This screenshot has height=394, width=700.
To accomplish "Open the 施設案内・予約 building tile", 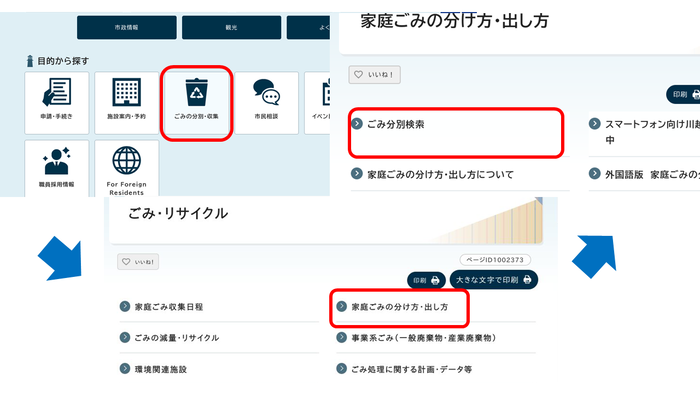I will [x=127, y=103].
